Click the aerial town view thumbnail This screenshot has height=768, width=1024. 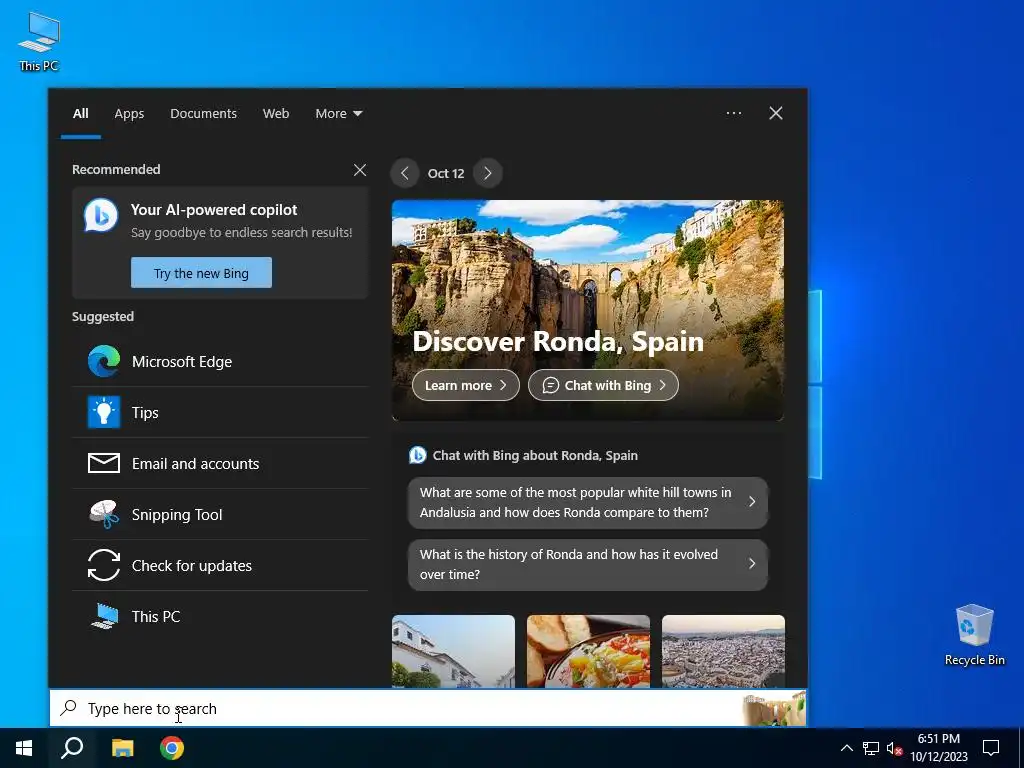tap(724, 651)
